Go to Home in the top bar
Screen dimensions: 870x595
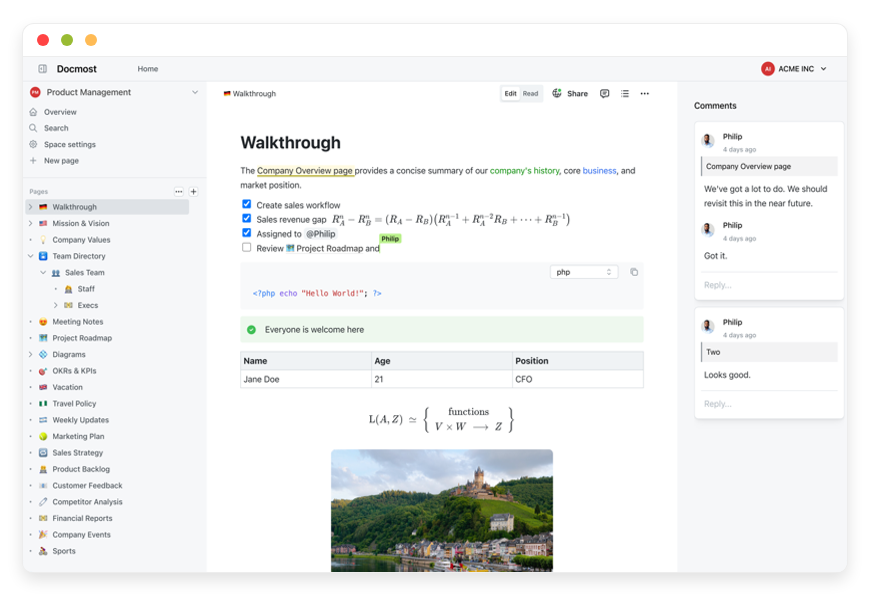click(148, 69)
